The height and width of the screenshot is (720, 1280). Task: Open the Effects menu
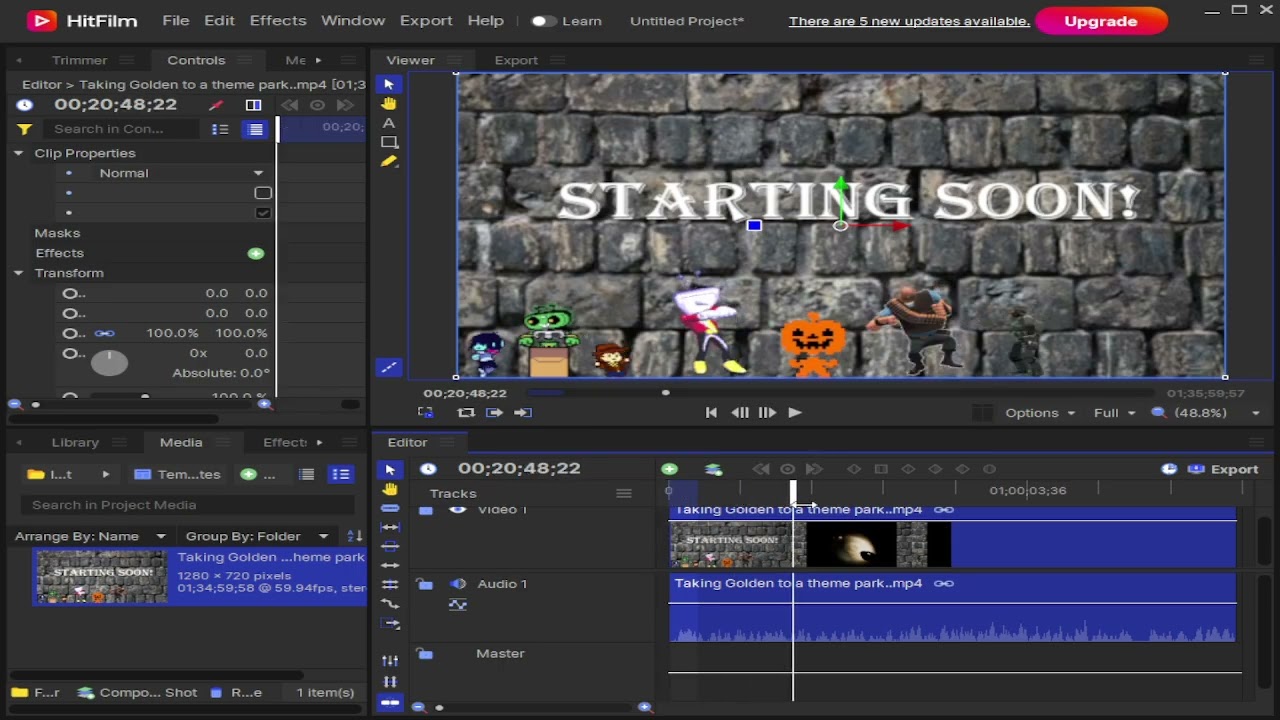278,20
